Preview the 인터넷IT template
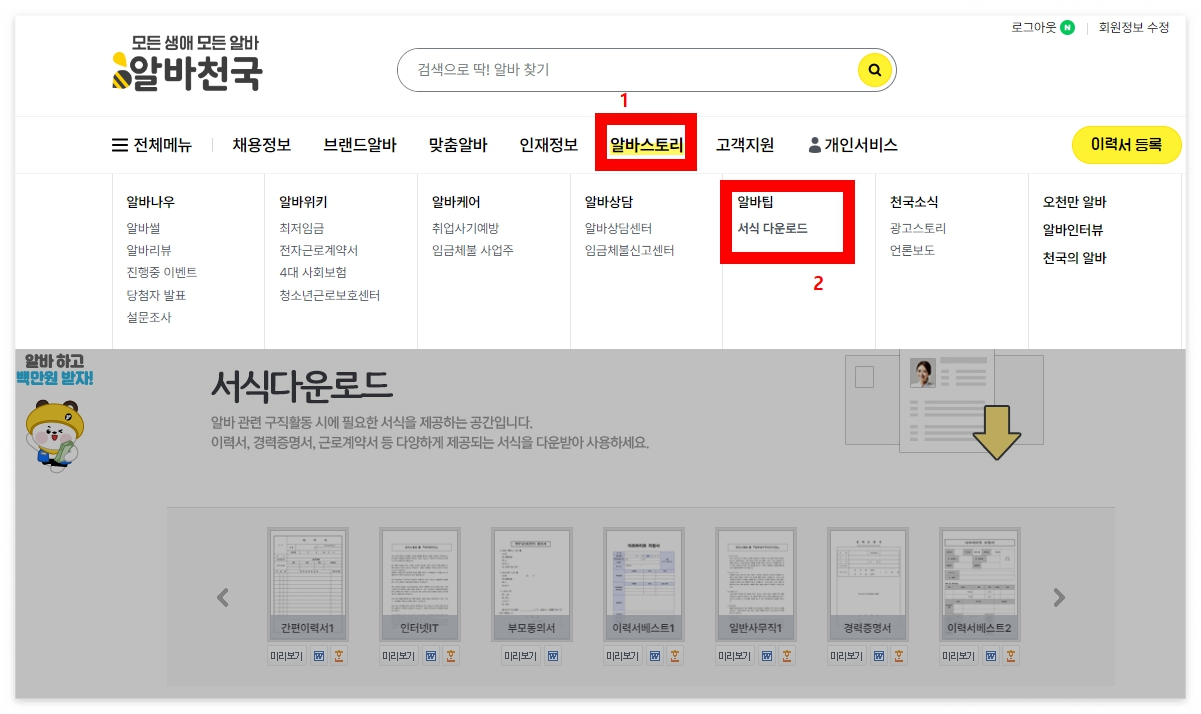The image size is (1201, 714). pyautogui.click(x=398, y=656)
